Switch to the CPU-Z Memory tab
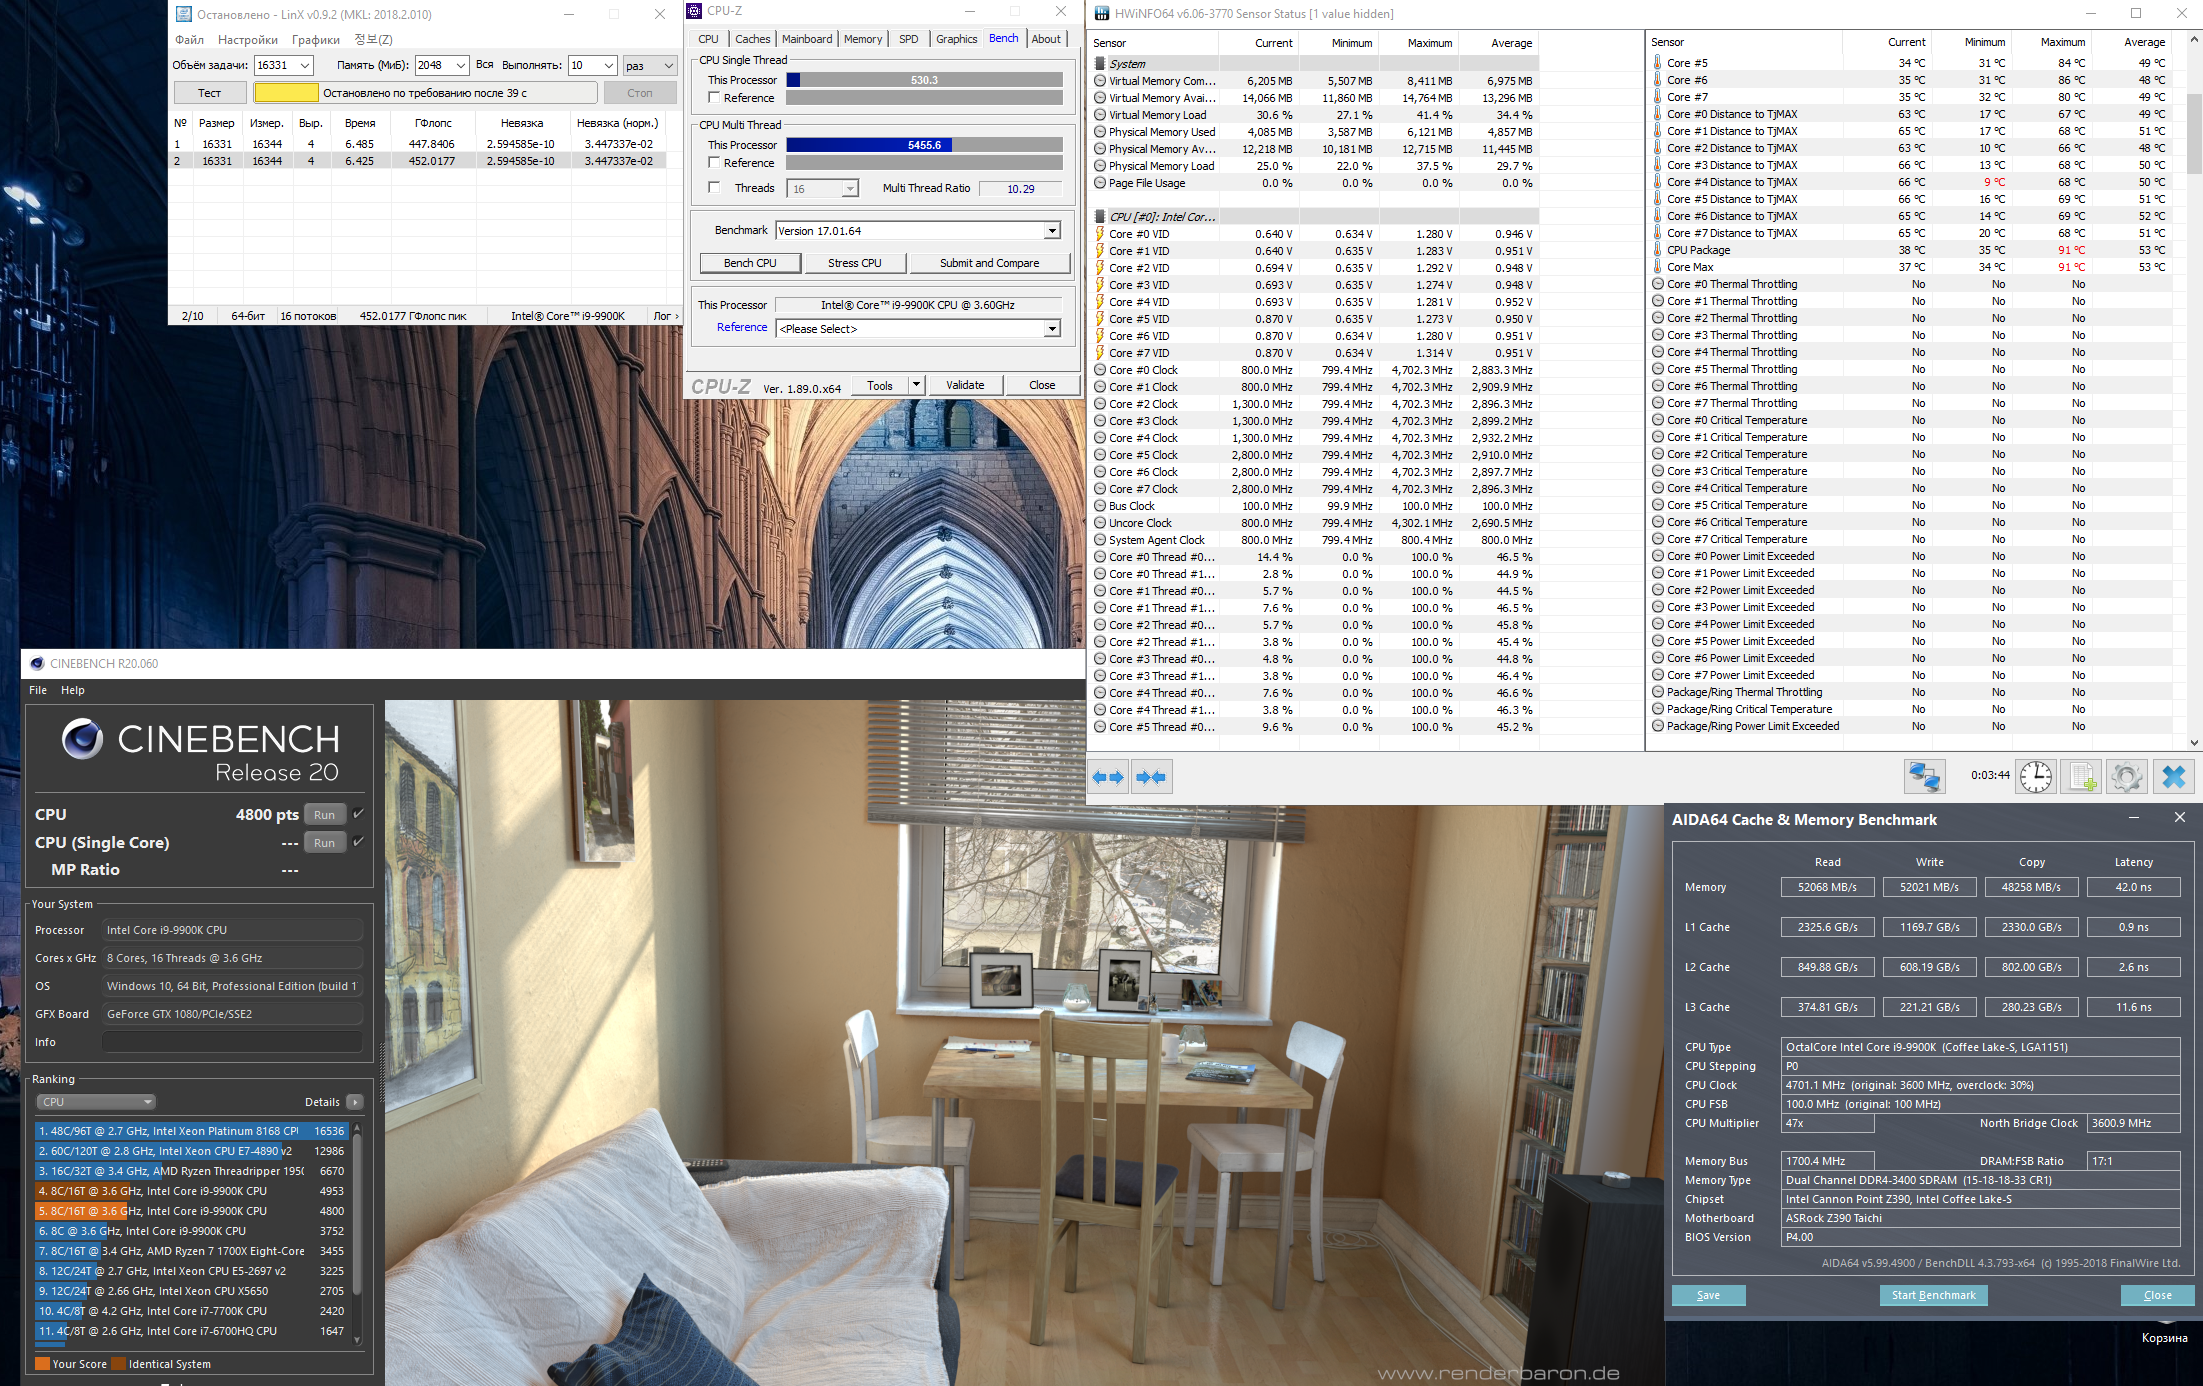The width and height of the screenshot is (2203, 1386). [x=862, y=39]
